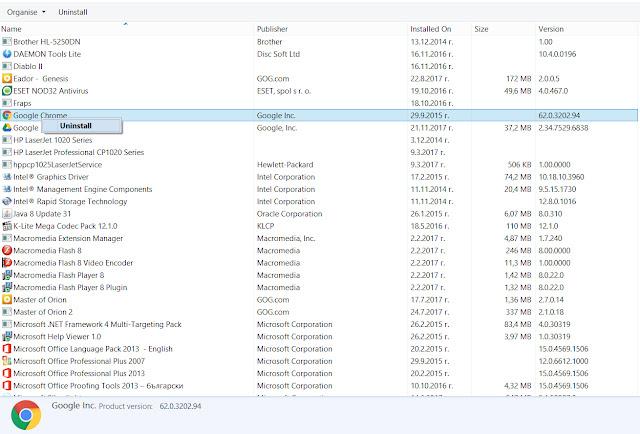Click the Intel Rapid Storage Technology icon
Screen dimensions: 640x434
coord(7,201)
